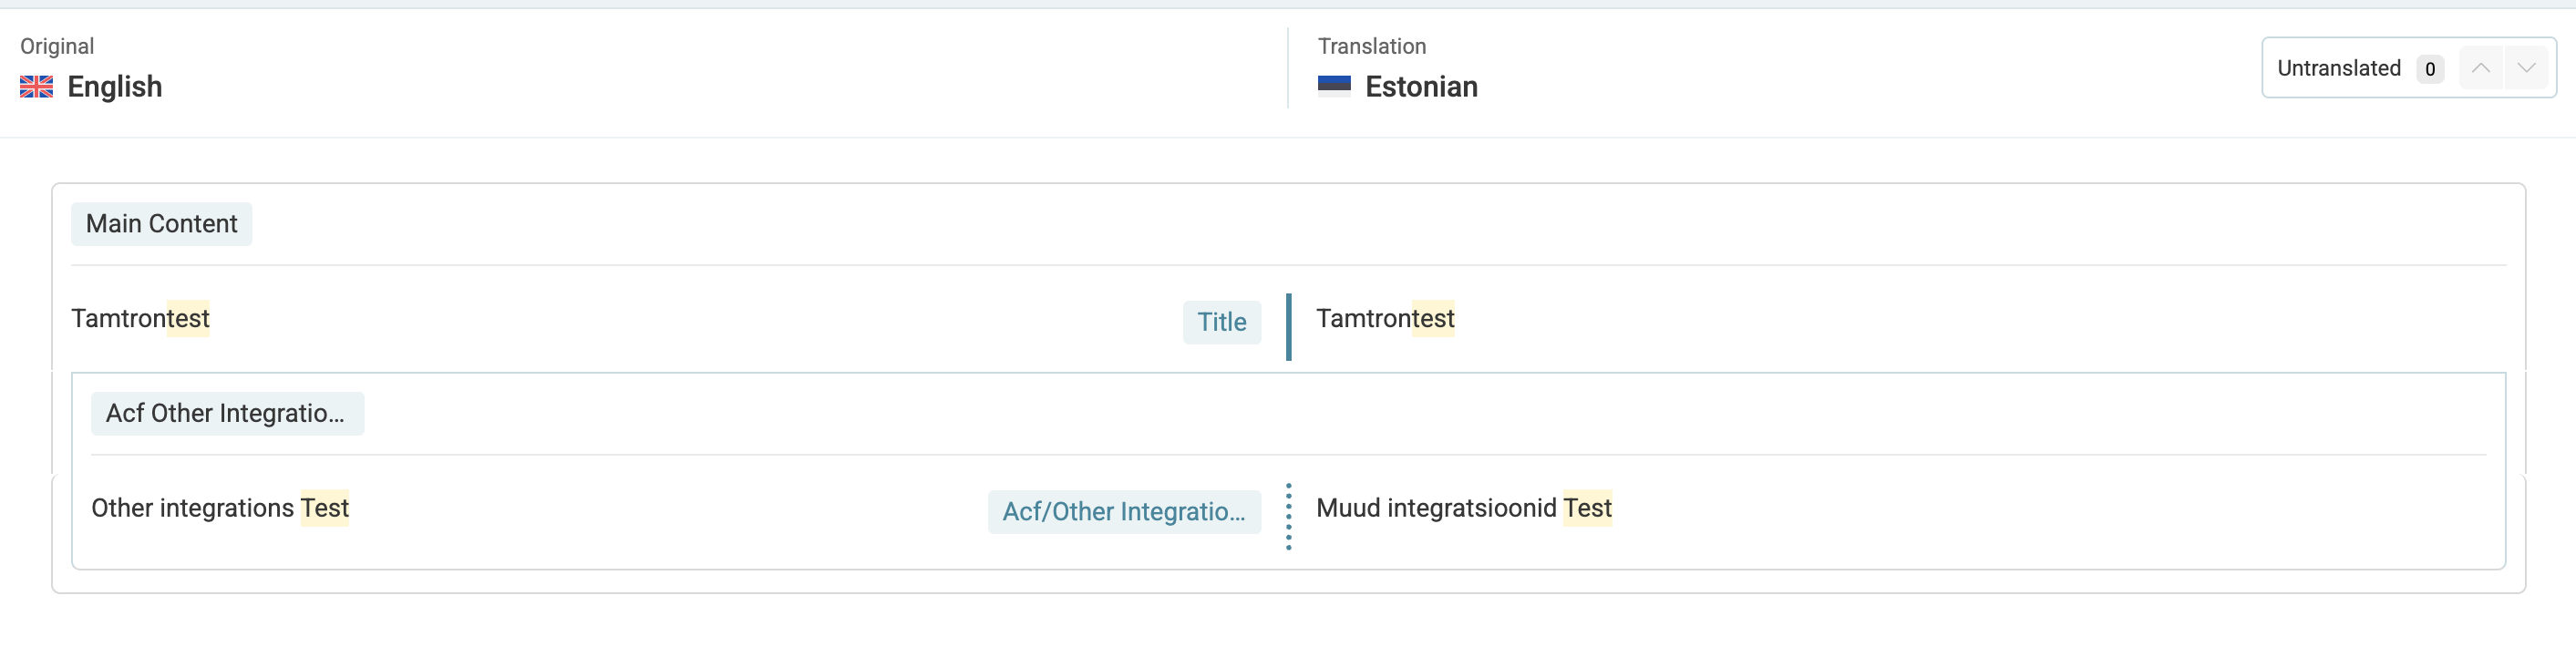2576x647 pixels.
Task: Go to next untranslated item down arrow
Action: 2527,68
